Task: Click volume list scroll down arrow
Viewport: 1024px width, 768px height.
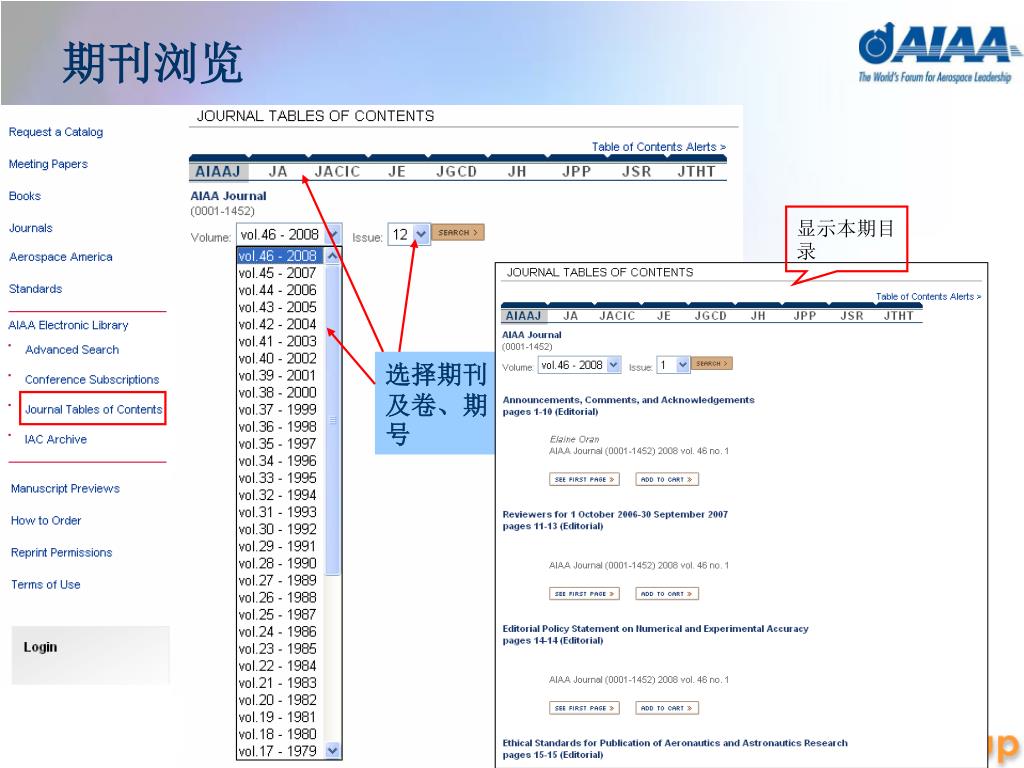Action: coord(332,751)
